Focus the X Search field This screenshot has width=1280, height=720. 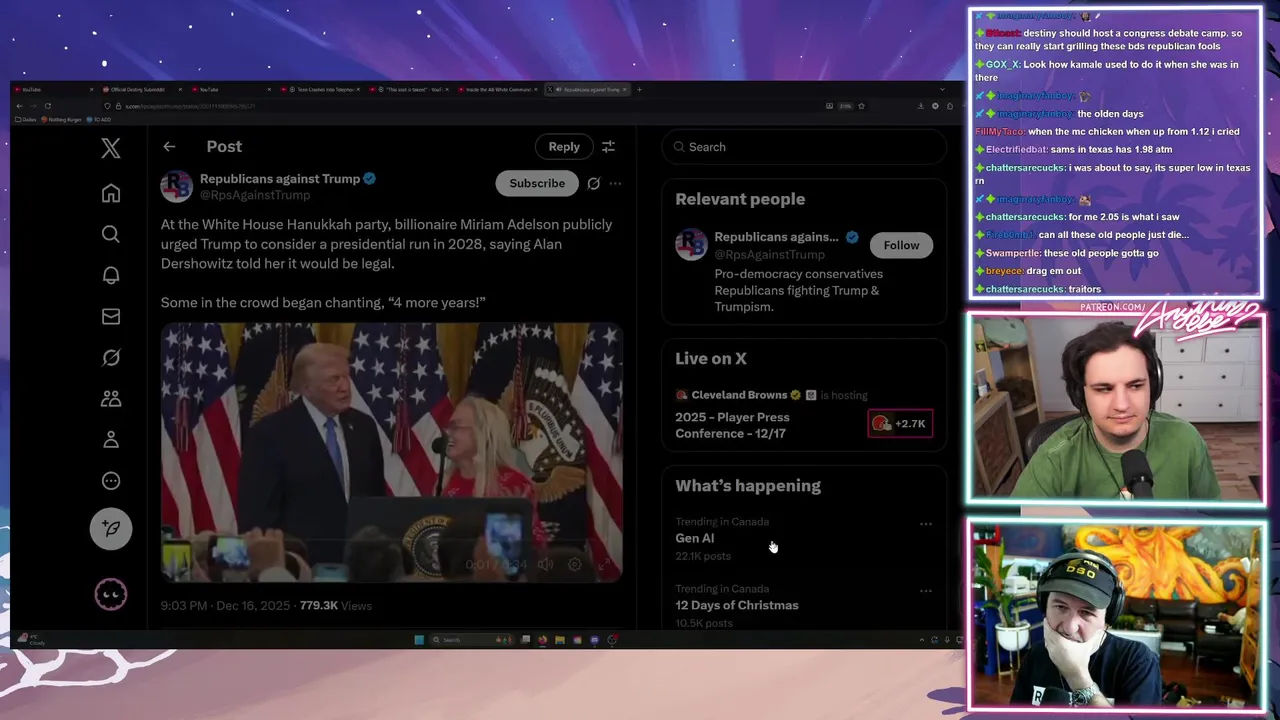(x=804, y=147)
